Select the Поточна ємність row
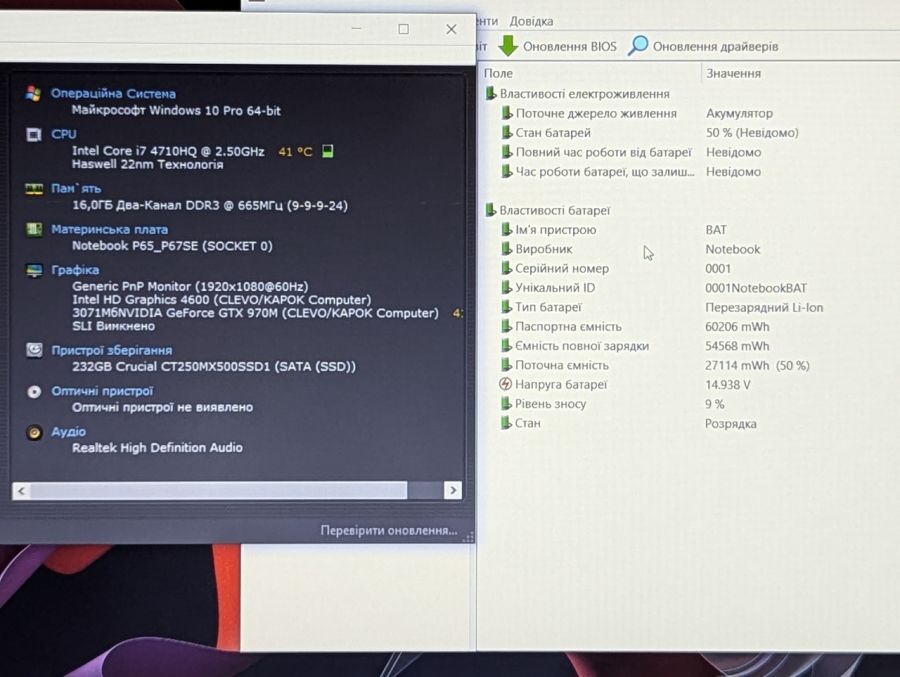900x677 pixels. 689,365
